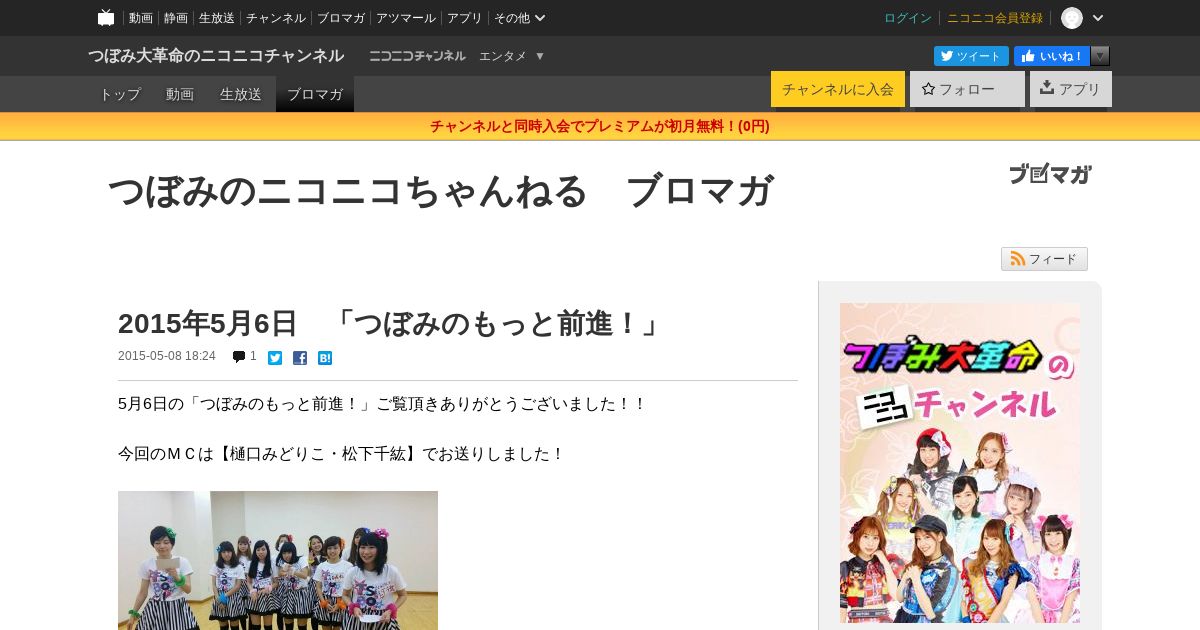The height and width of the screenshot is (630, 1200).
Task: Open the RSS フィード button
Action: (1044, 259)
